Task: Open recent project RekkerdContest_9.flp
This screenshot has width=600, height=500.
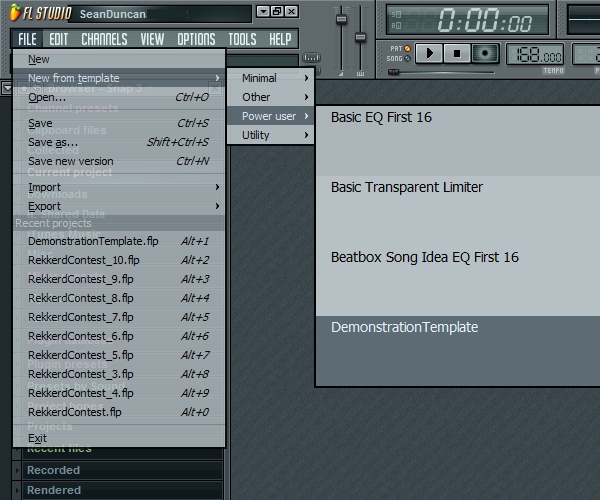Action: (119, 279)
